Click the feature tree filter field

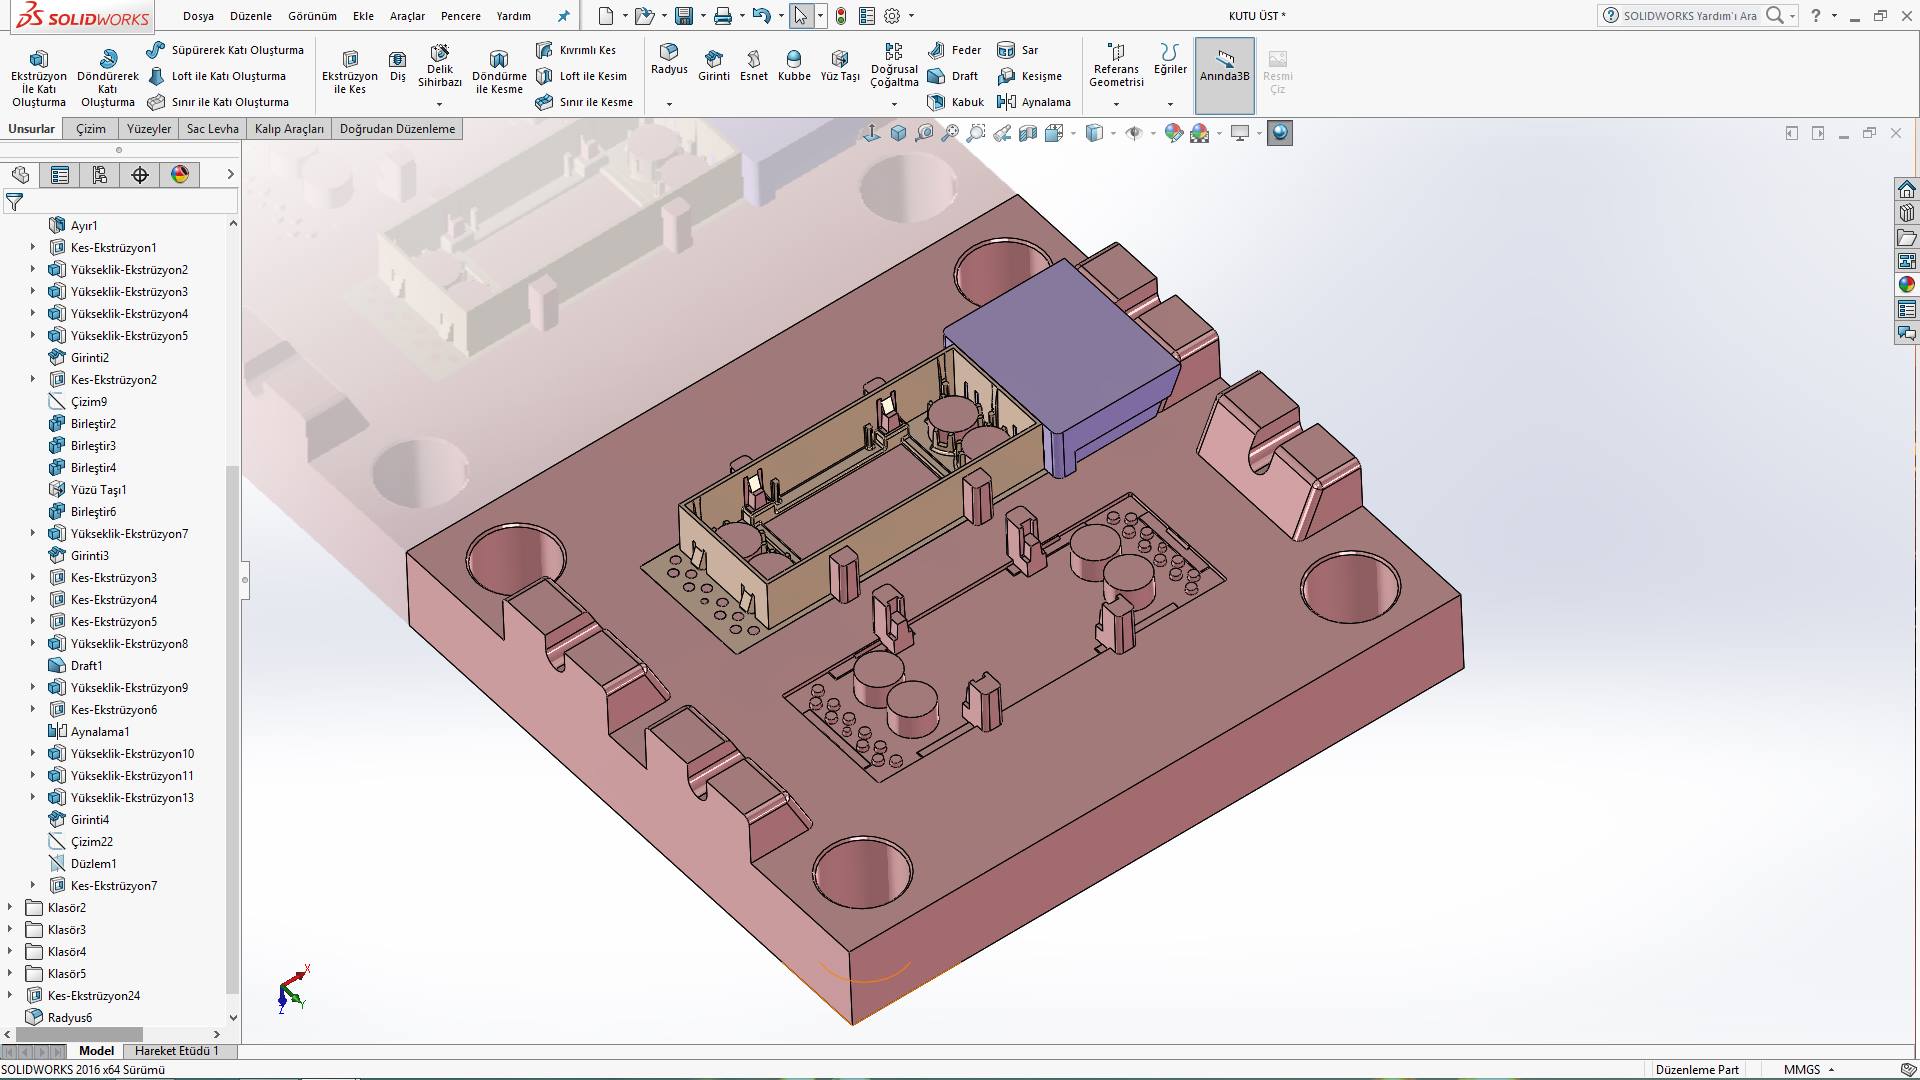[120, 202]
